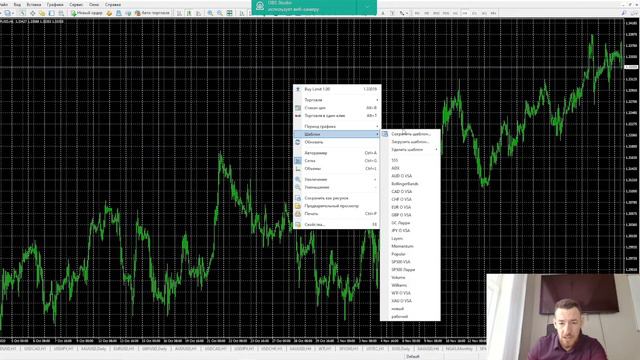
Task: Select Увеличение in the context menu
Action: point(337,180)
